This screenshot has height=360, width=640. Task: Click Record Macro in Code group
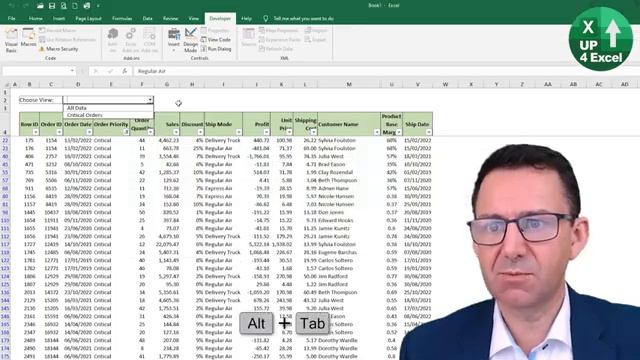pos(58,31)
